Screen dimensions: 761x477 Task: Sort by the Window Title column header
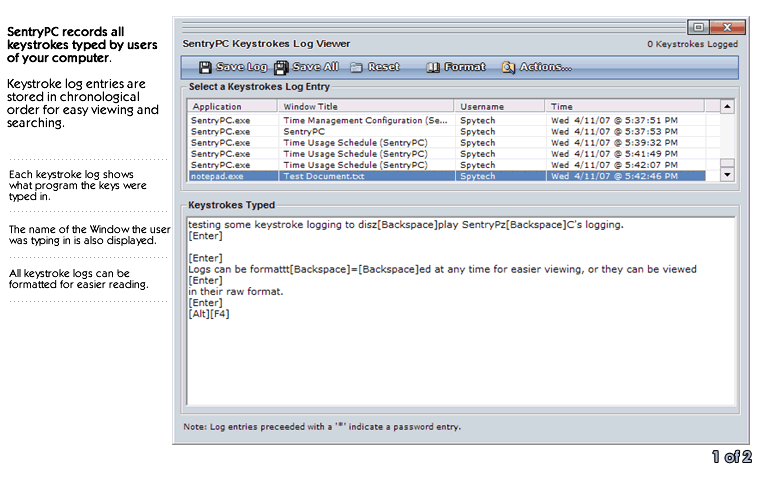365,106
